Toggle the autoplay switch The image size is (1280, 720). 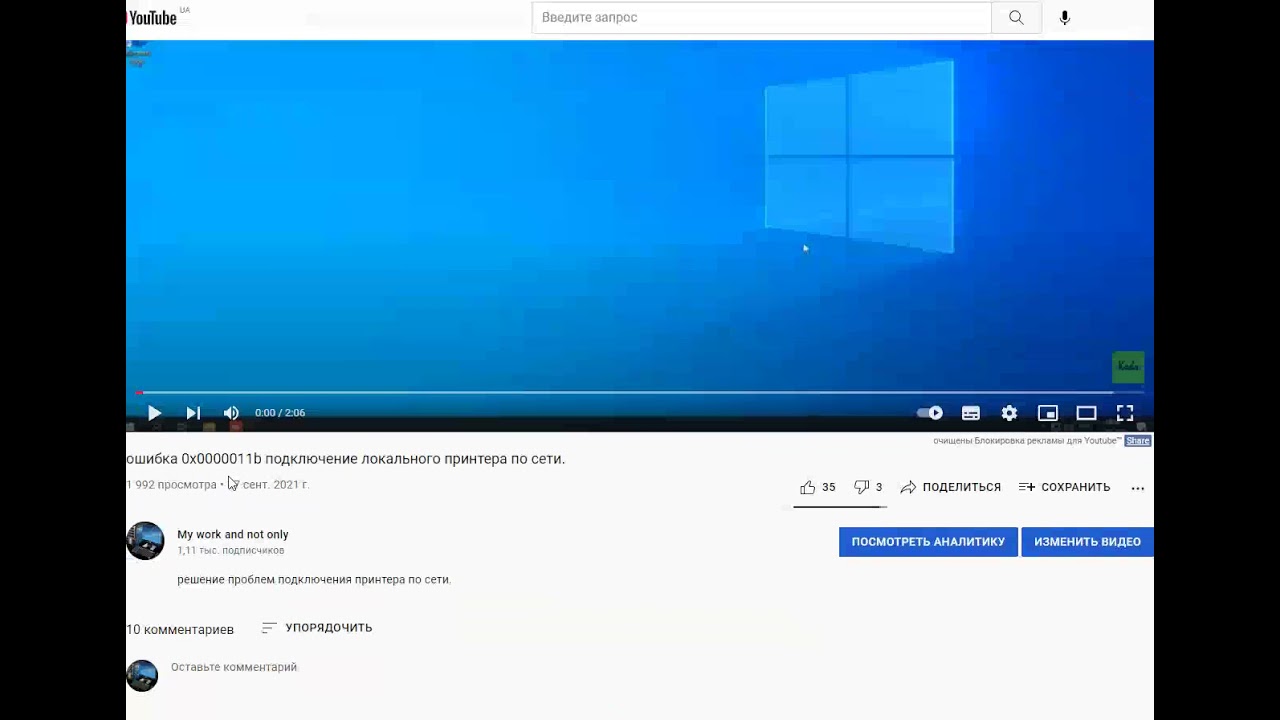(930, 413)
